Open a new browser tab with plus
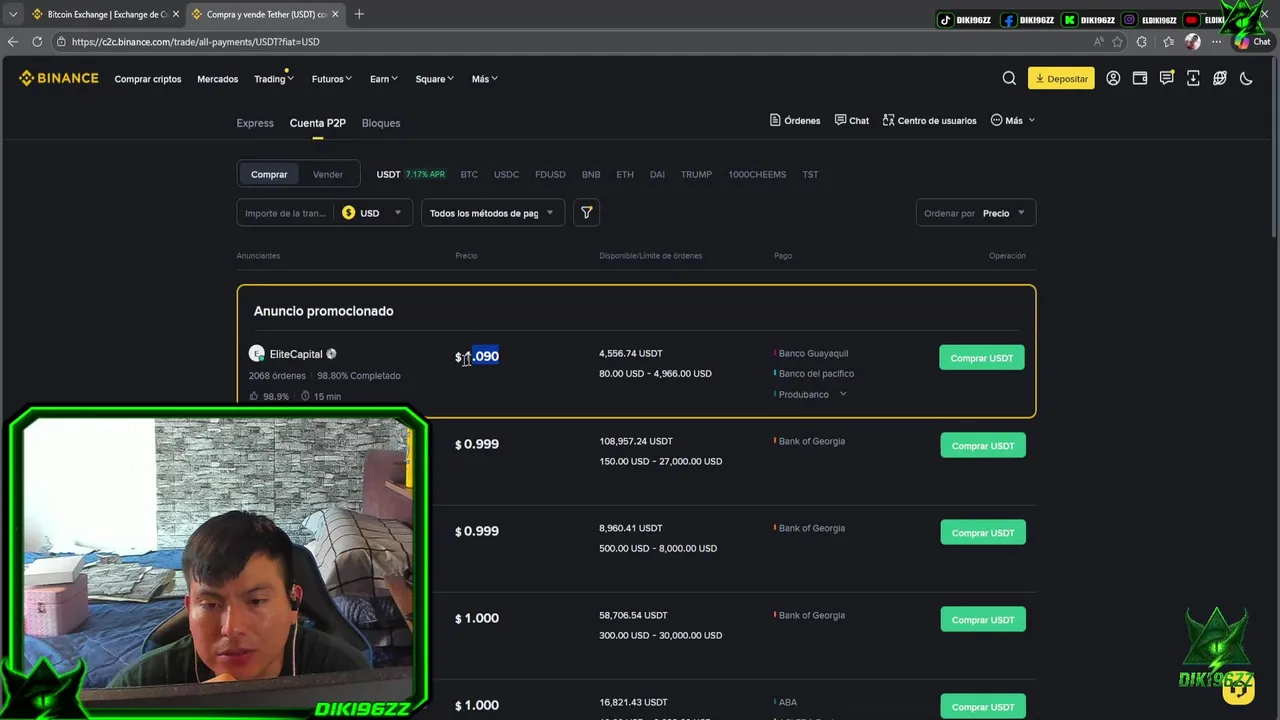The image size is (1280, 720). click(x=359, y=14)
